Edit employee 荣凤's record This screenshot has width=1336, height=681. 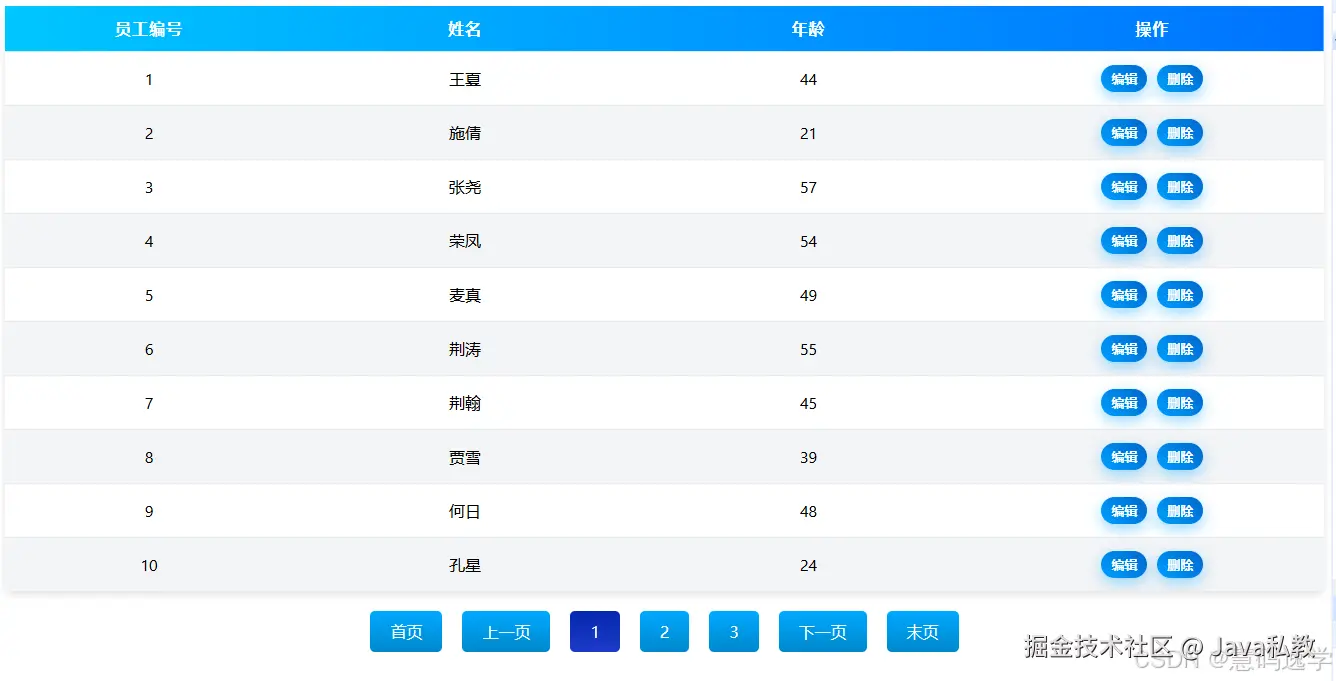point(1124,241)
